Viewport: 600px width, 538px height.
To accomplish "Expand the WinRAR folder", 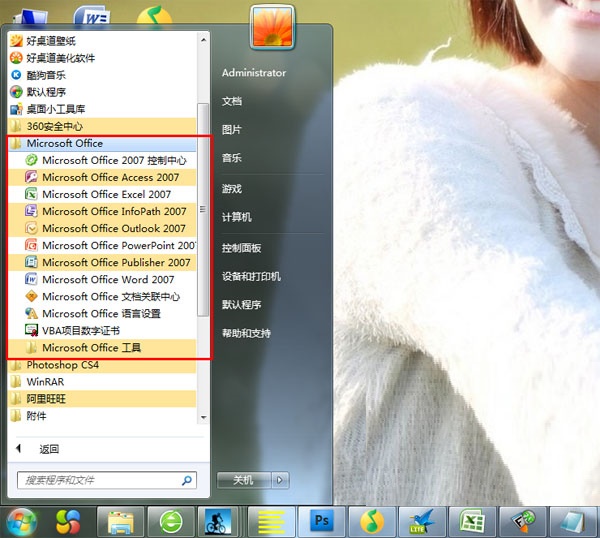I will click(102, 381).
